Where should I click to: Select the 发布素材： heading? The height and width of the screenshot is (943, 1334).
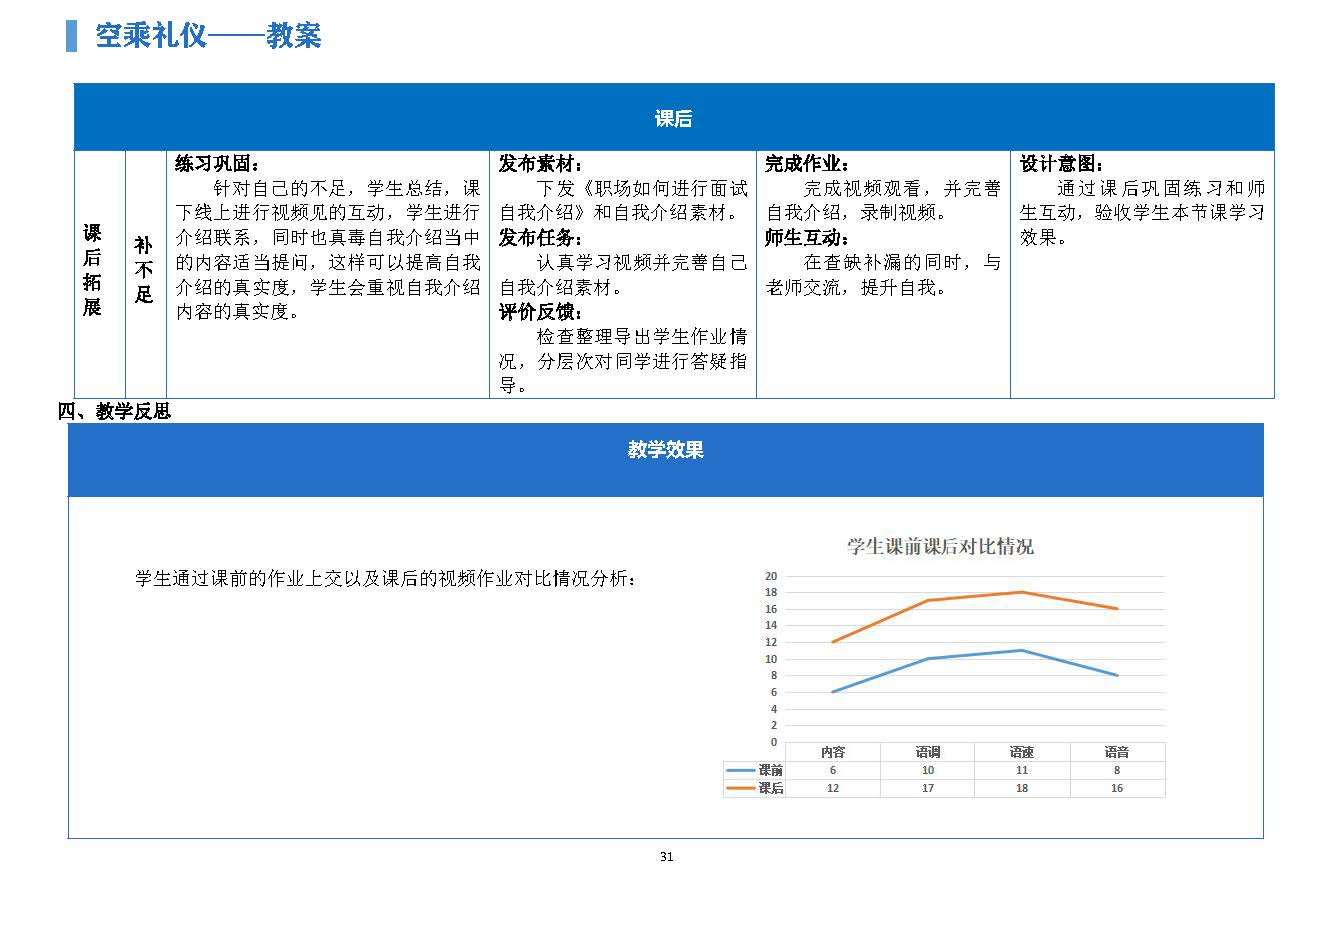(541, 164)
